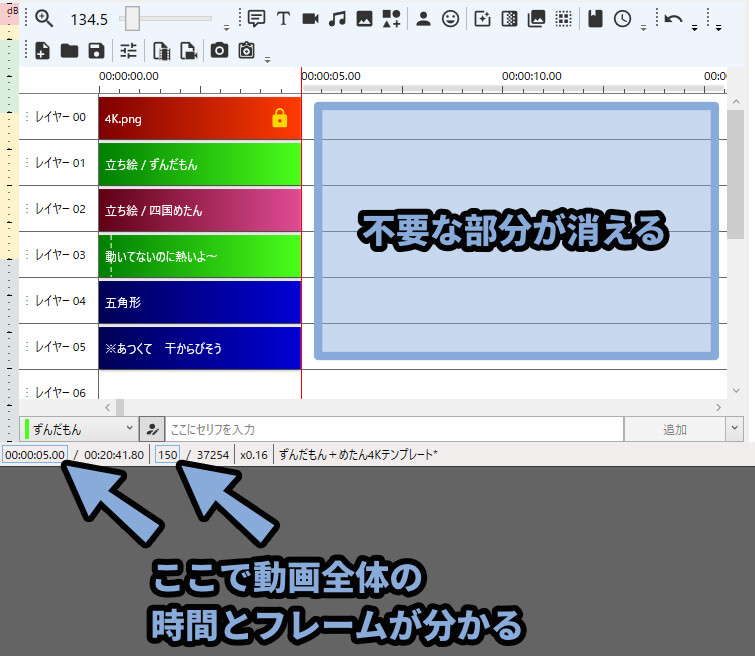Screen dimensions: 755x656
Task: Undo with the curved arrow icon
Action: pyautogui.click(x=673, y=19)
